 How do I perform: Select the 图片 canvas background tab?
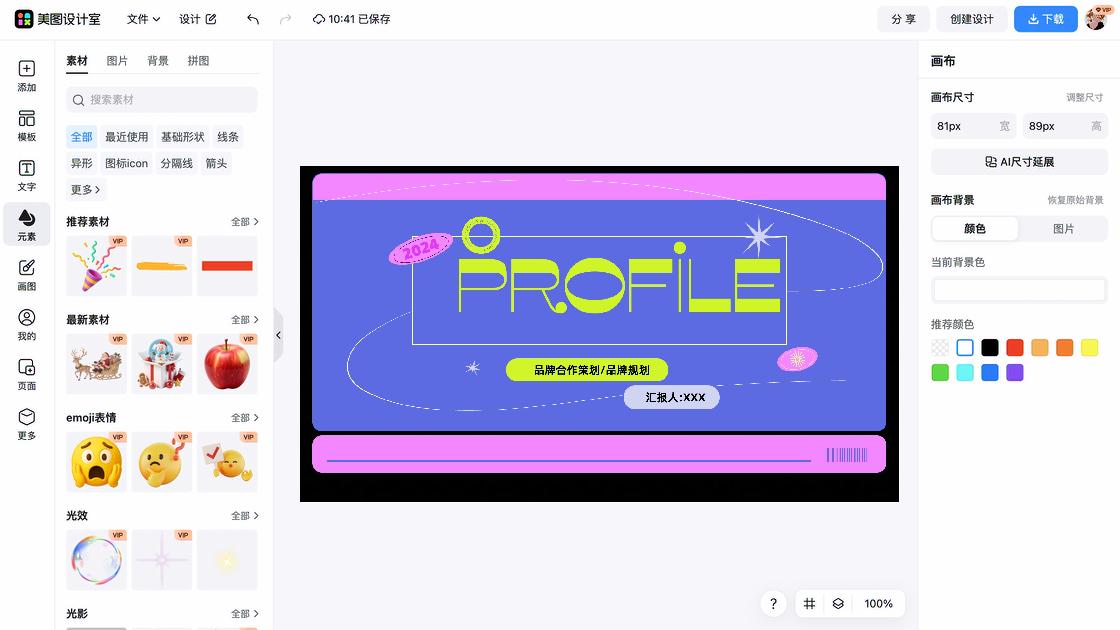click(x=1063, y=229)
